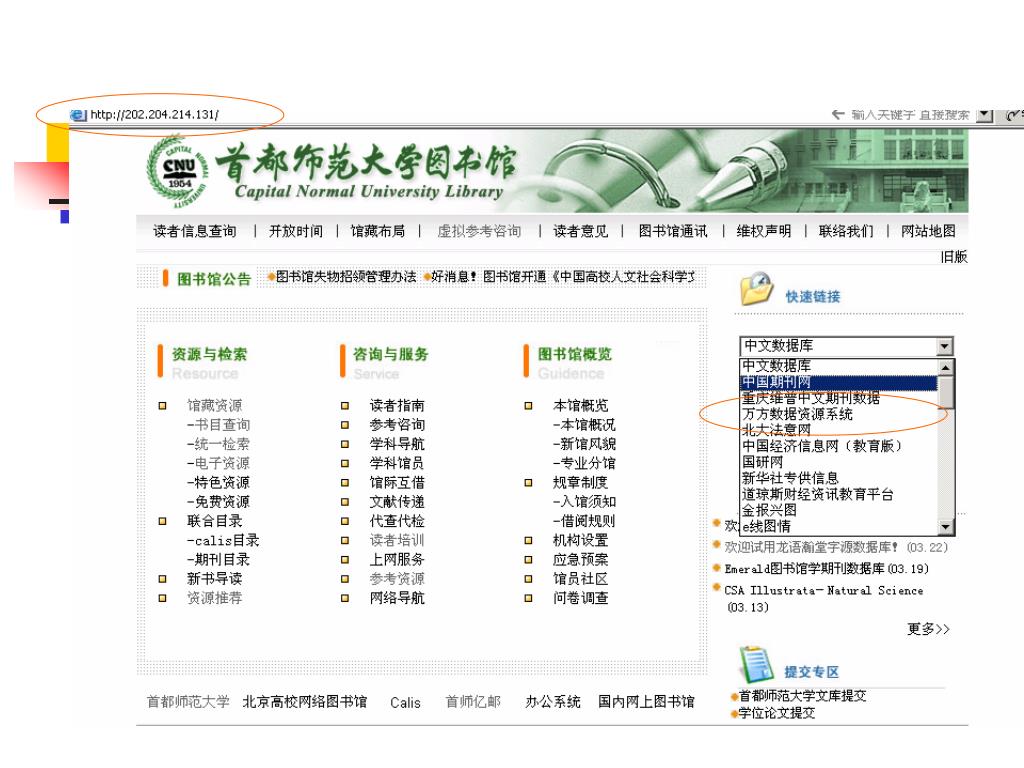The height and width of the screenshot is (768, 1024).
Task: Open 书目查询 link under 馆藏资源
Action: point(218,425)
